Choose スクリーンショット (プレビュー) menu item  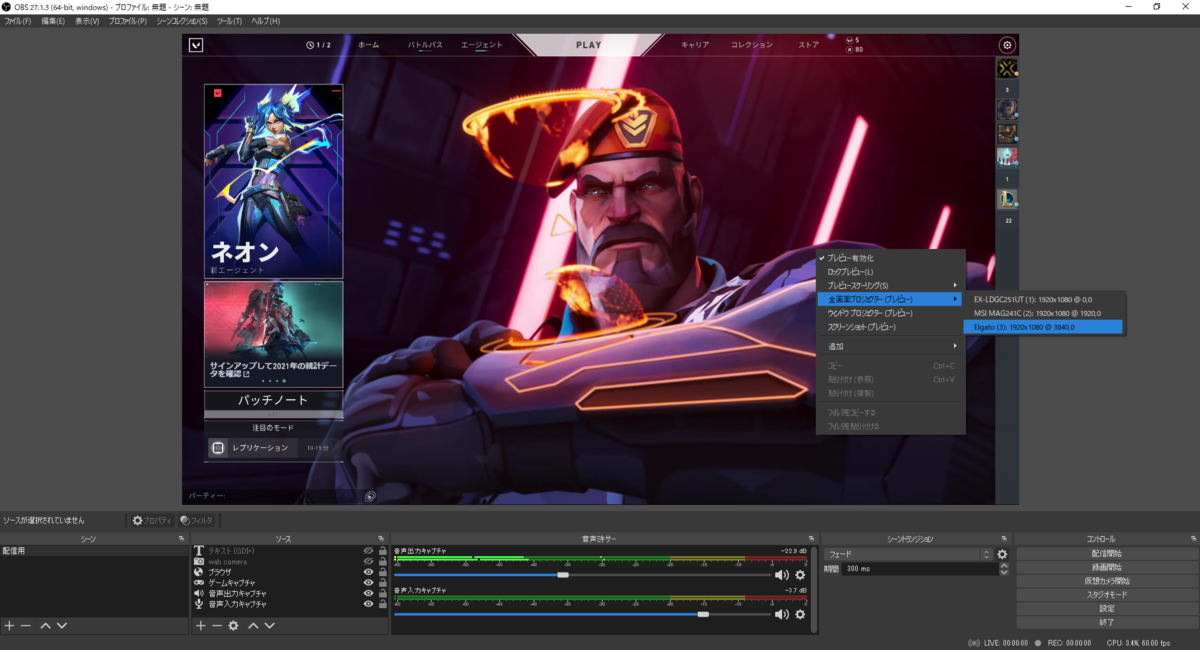click(890, 327)
